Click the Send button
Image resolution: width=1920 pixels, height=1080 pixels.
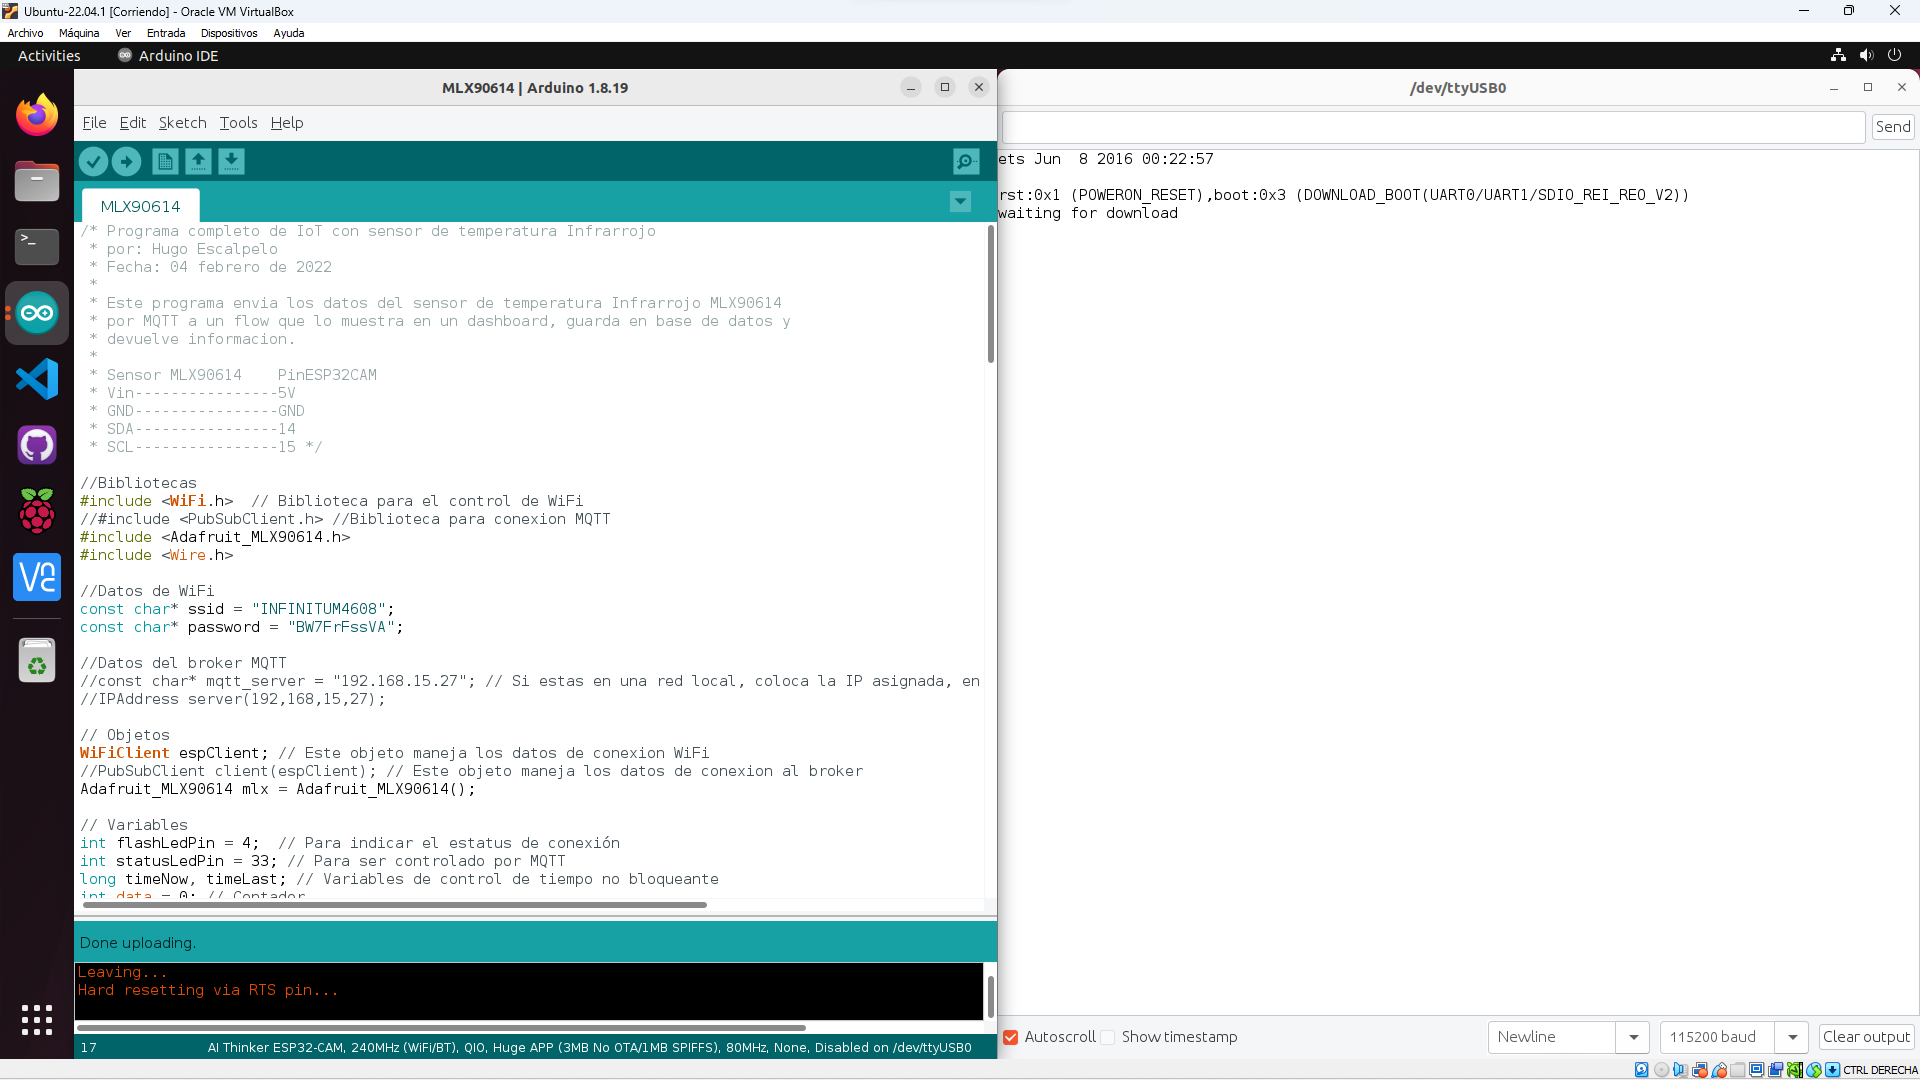[1892, 127]
